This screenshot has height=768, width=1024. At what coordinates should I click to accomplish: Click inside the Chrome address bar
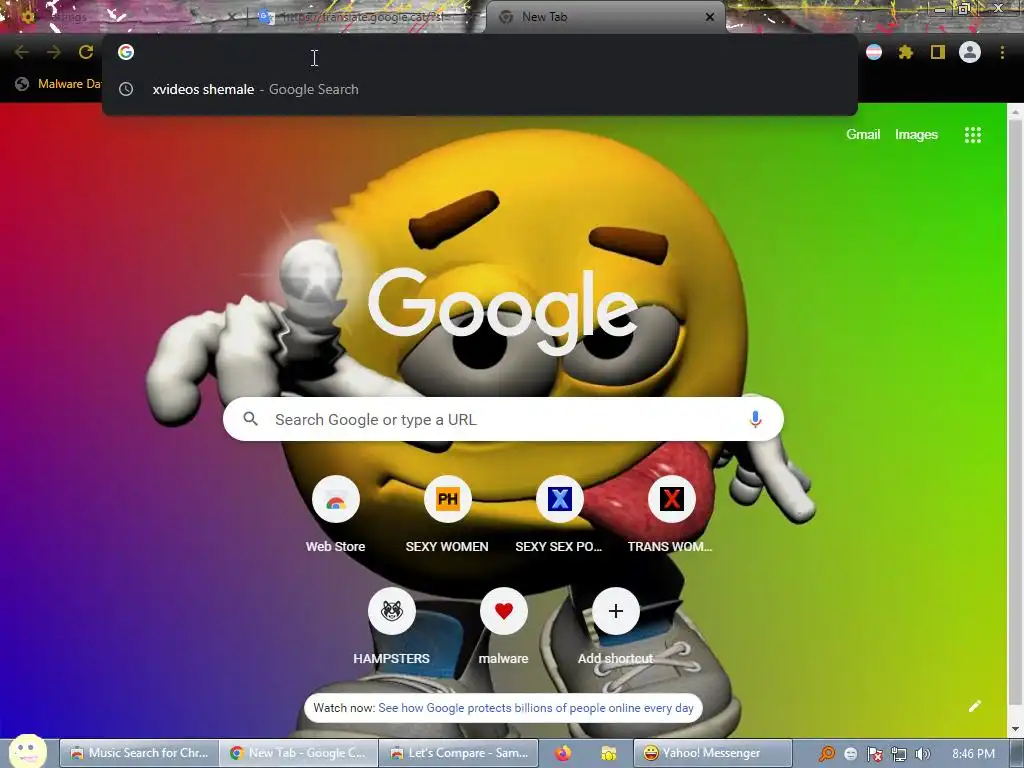480,52
